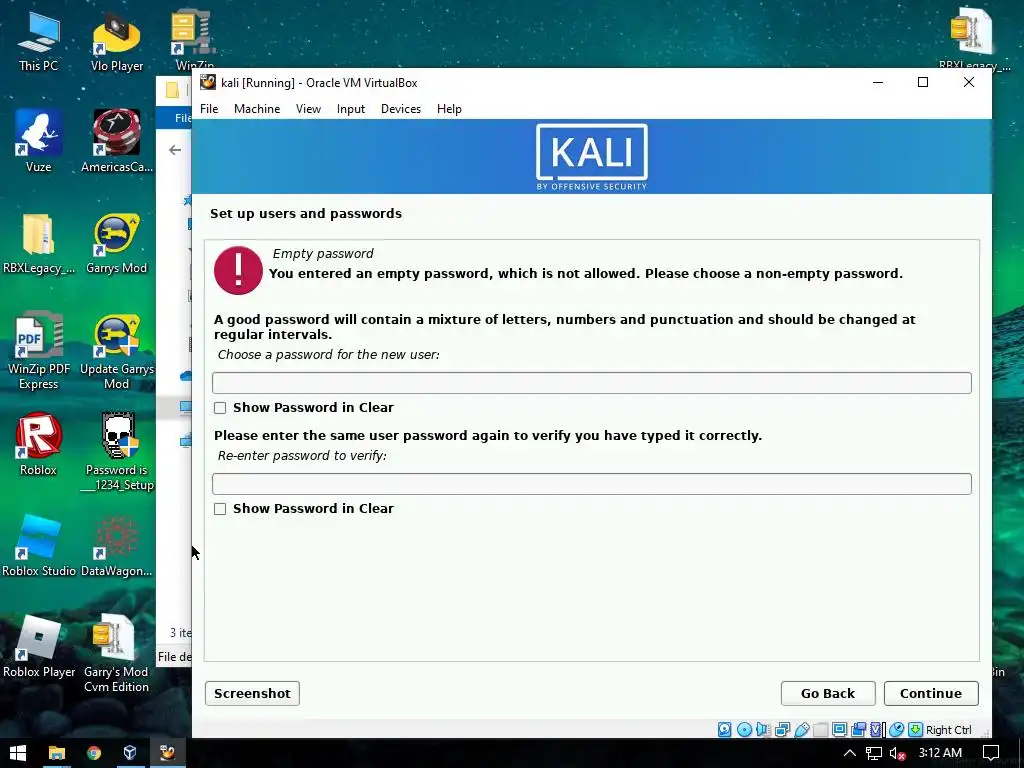Select the Vuze desktop shortcut
Viewport: 1024px width, 768px height.
[39, 140]
